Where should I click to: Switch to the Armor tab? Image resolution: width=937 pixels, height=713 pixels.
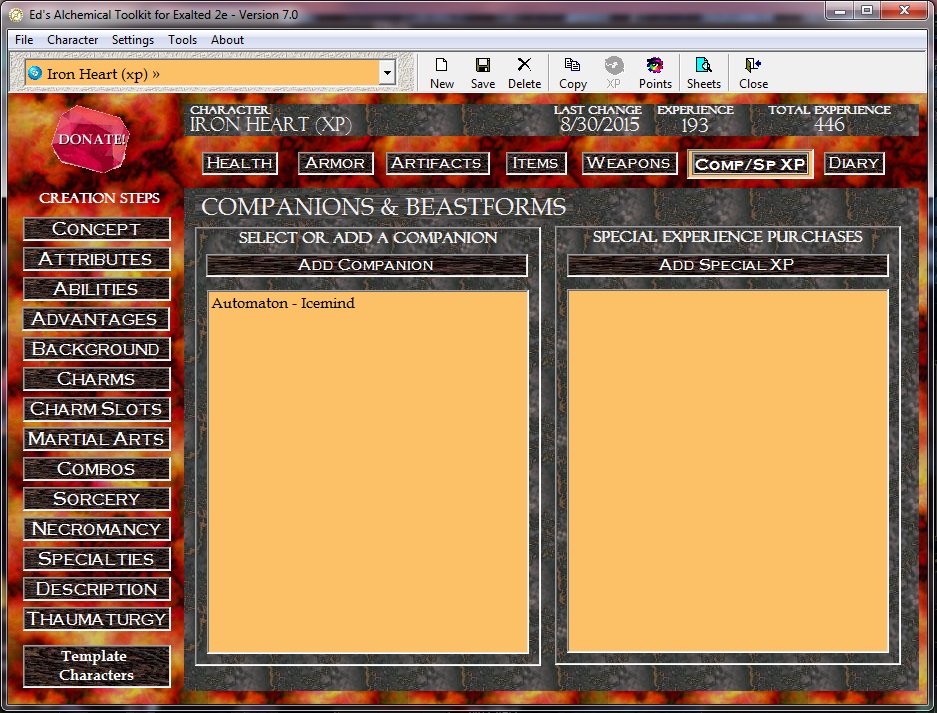pos(335,163)
